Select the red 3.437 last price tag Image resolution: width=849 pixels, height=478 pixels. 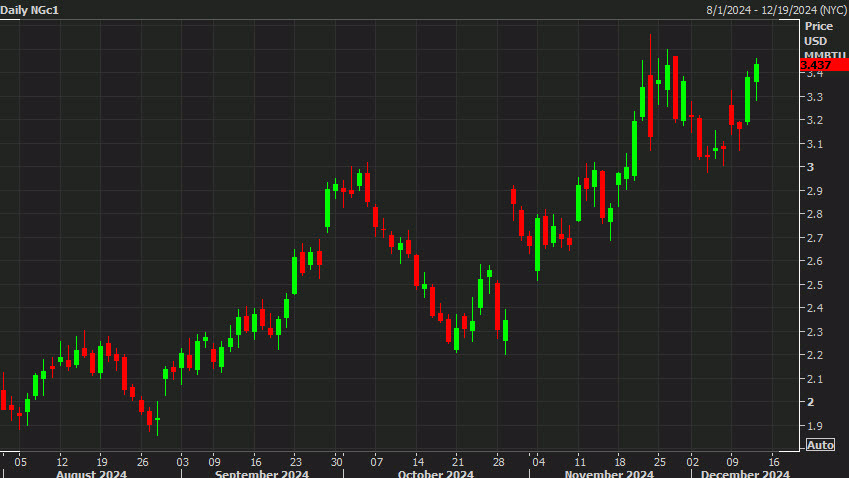[822, 65]
